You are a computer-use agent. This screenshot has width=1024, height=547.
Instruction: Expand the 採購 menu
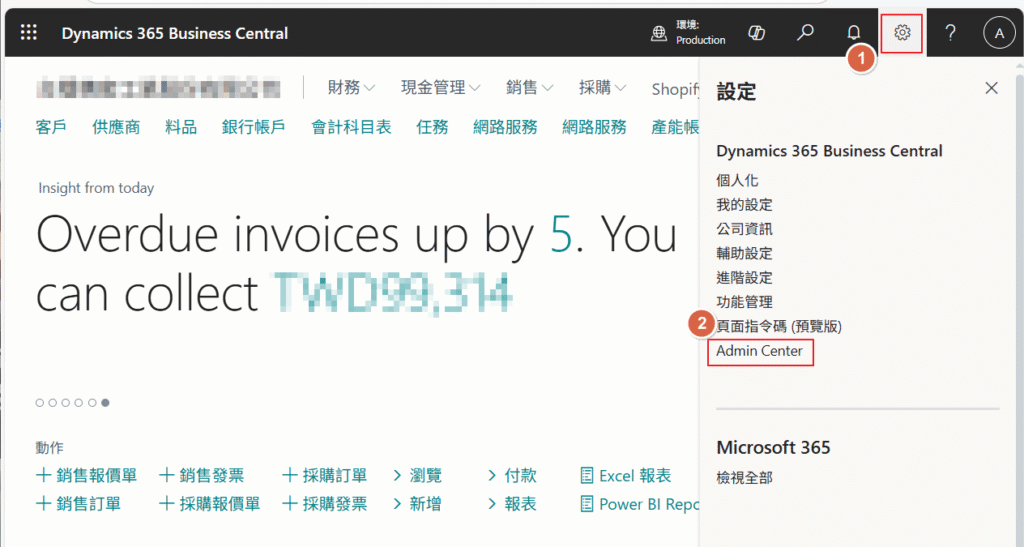tap(602, 87)
